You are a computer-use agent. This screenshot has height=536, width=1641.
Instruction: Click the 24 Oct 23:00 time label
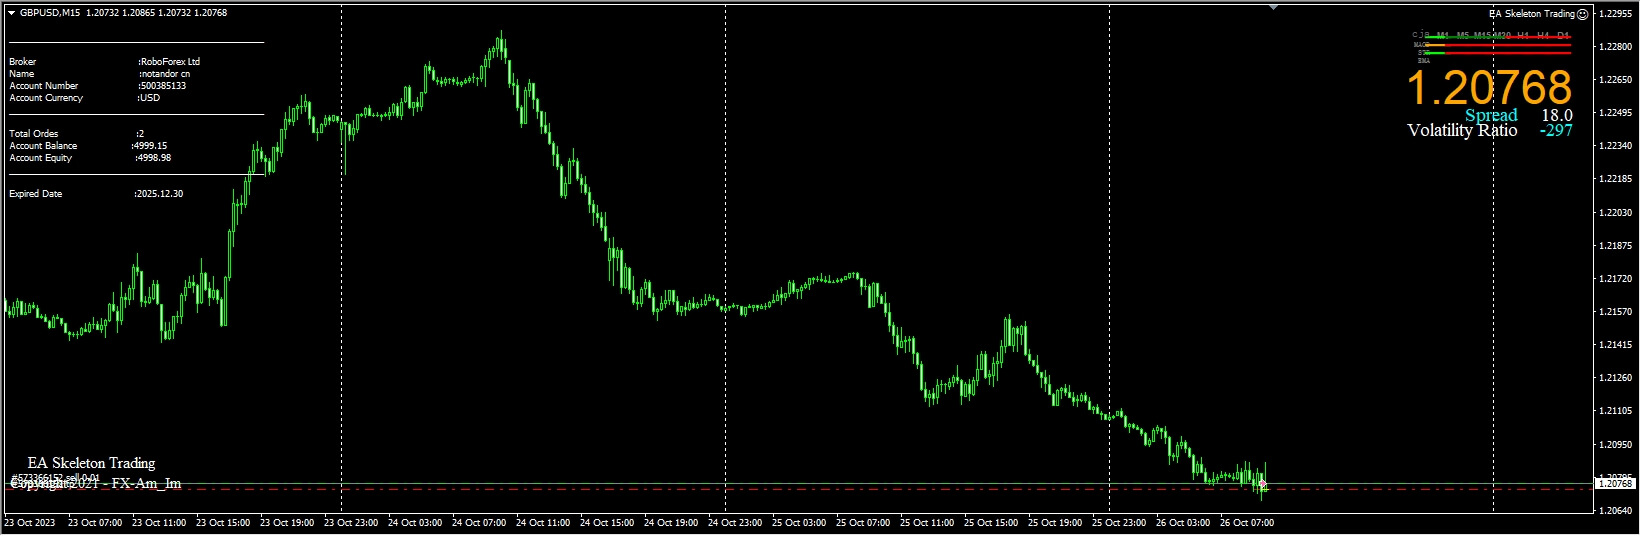point(735,523)
